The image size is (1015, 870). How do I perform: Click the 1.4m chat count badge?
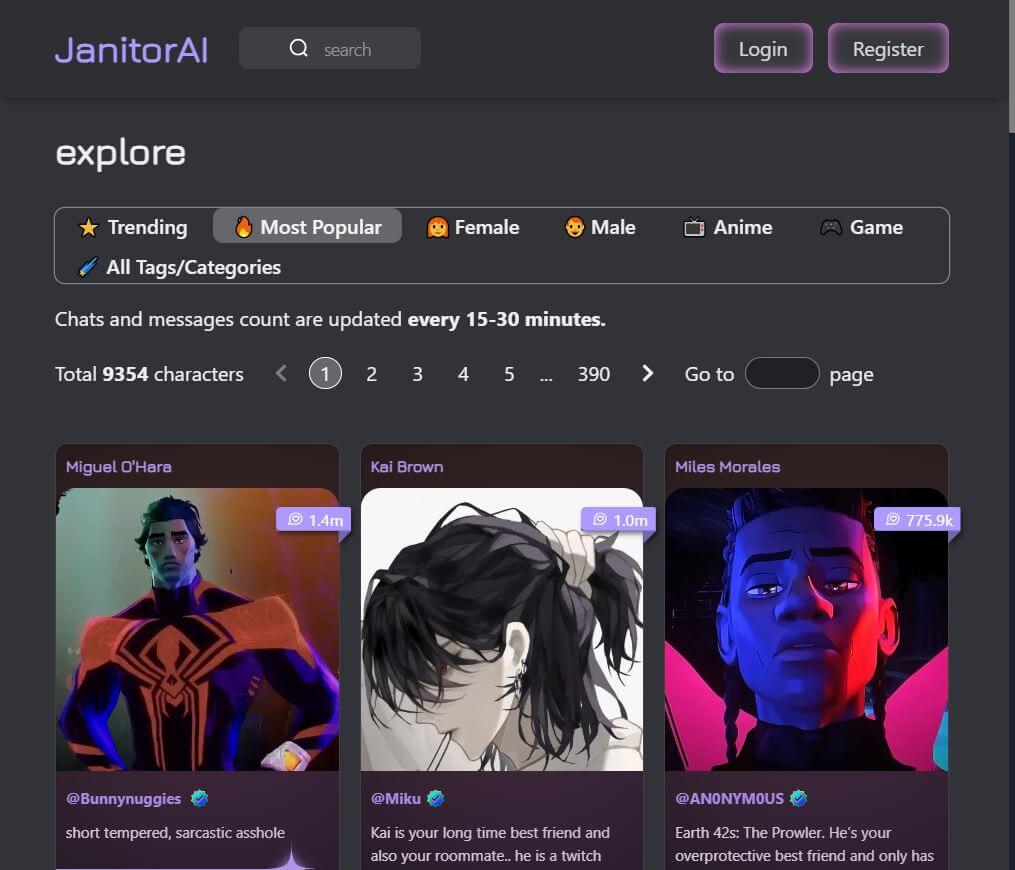click(x=314, y=520)
